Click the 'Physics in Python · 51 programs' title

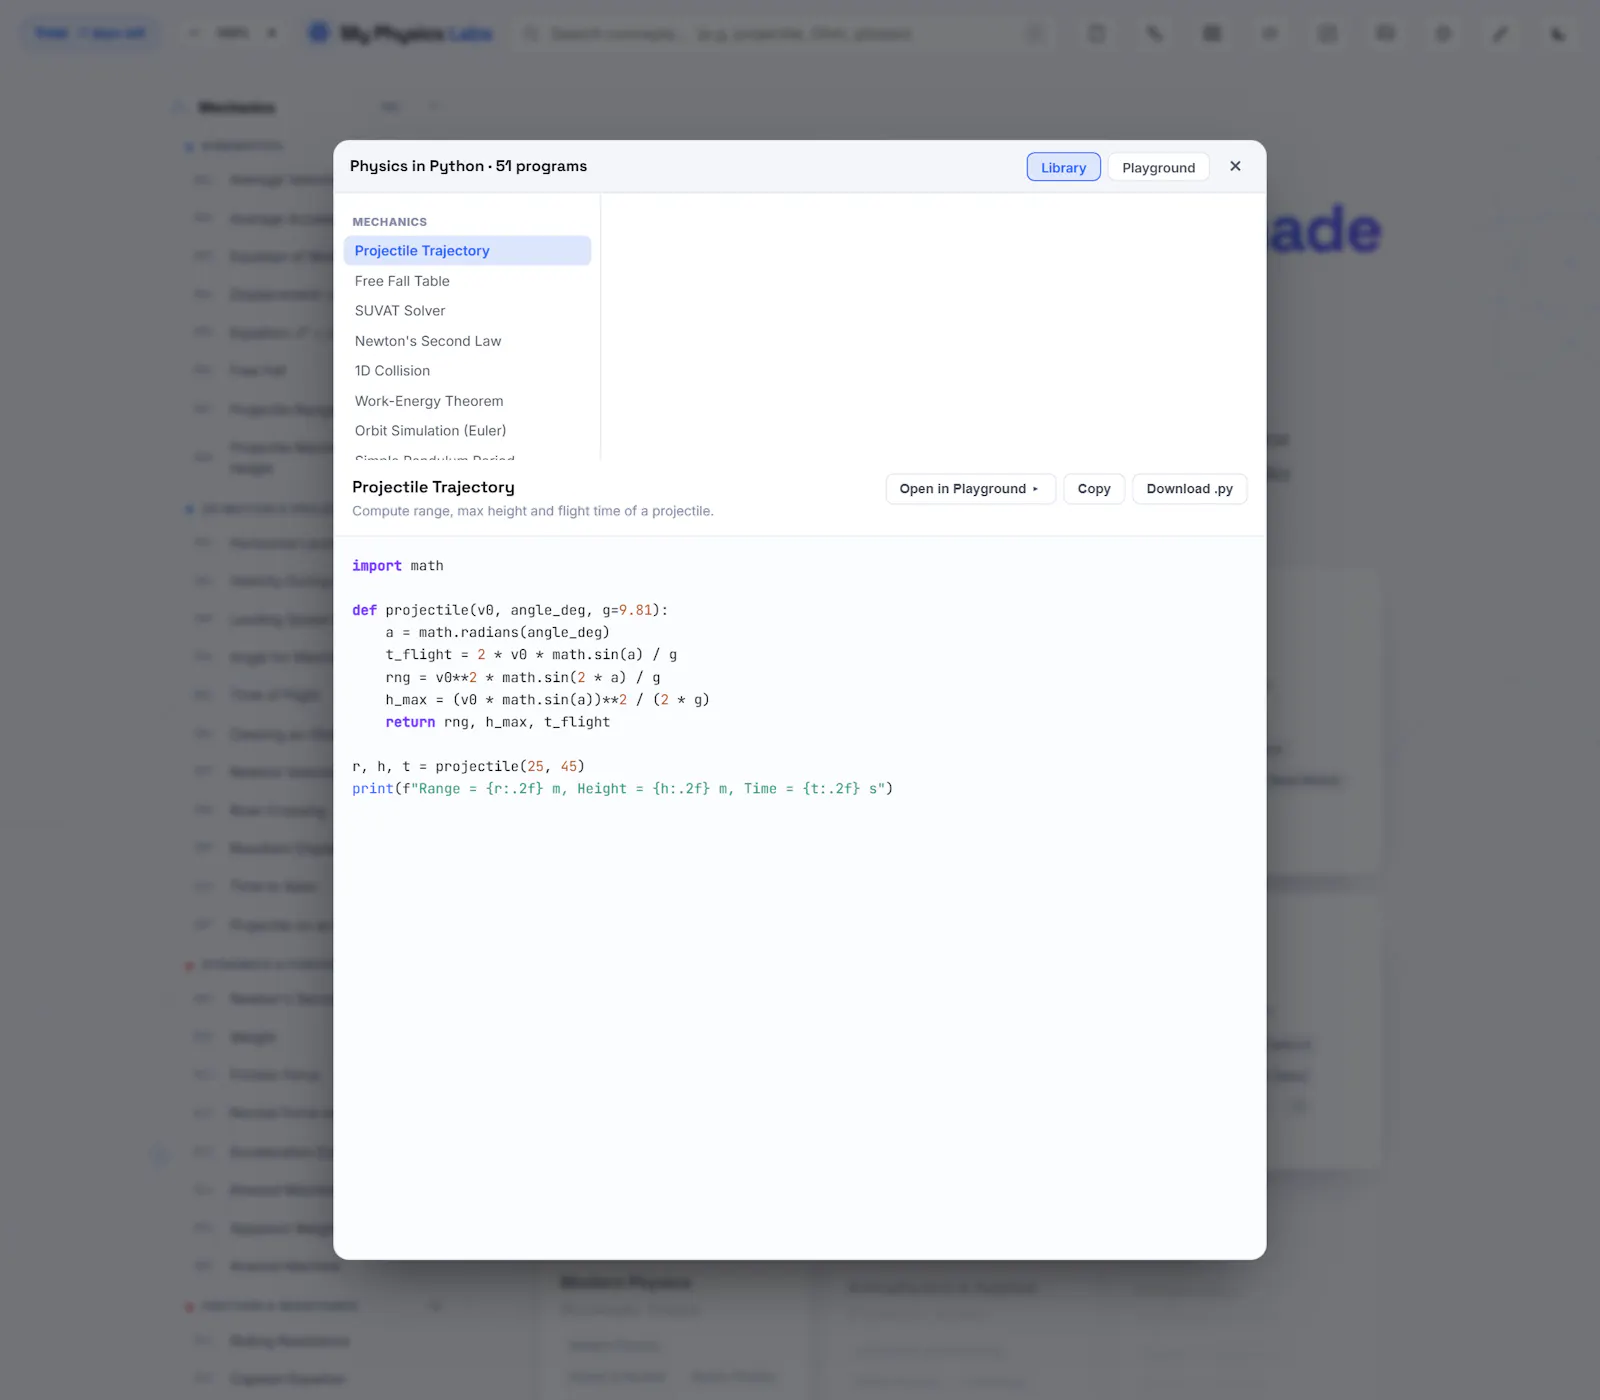point(468,166)
